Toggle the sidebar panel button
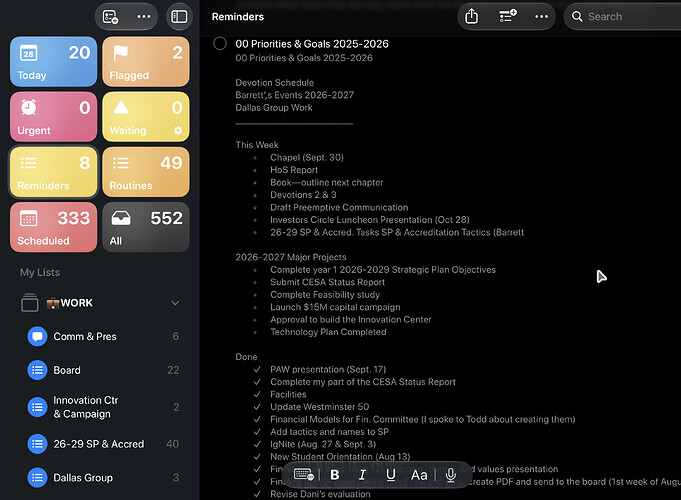 [x=179, y=17]
